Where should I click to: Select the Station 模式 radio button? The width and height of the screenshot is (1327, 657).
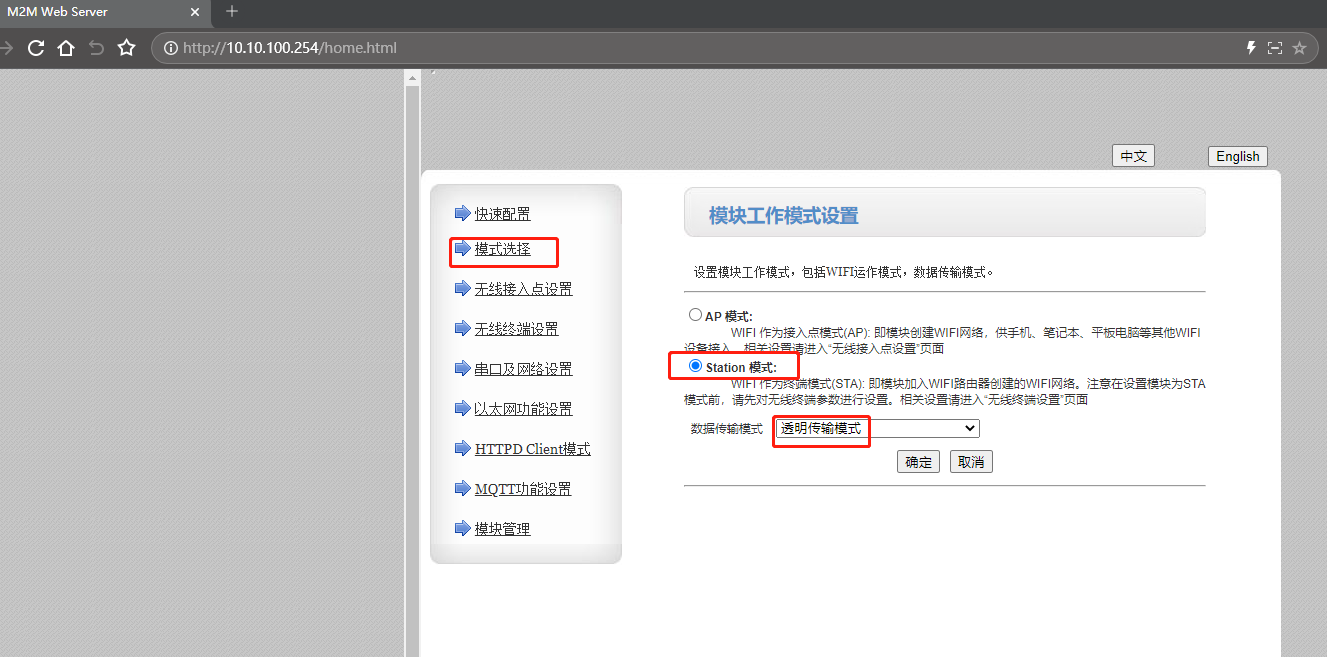coord(695,366)
